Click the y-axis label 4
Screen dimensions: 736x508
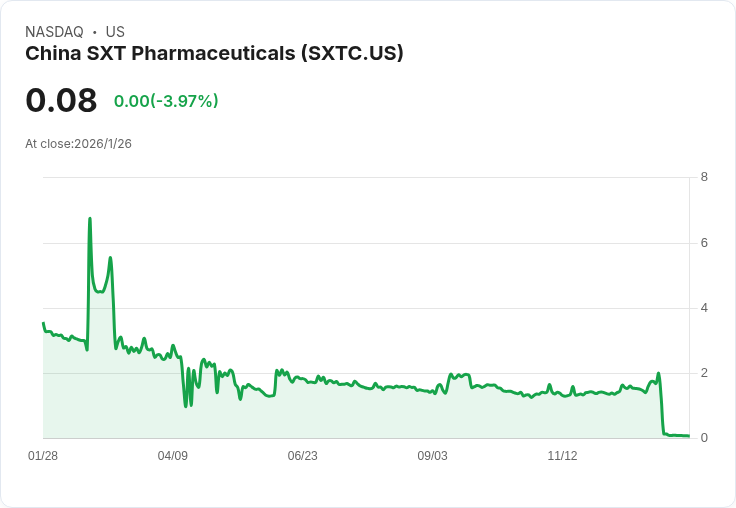point(704,308)
